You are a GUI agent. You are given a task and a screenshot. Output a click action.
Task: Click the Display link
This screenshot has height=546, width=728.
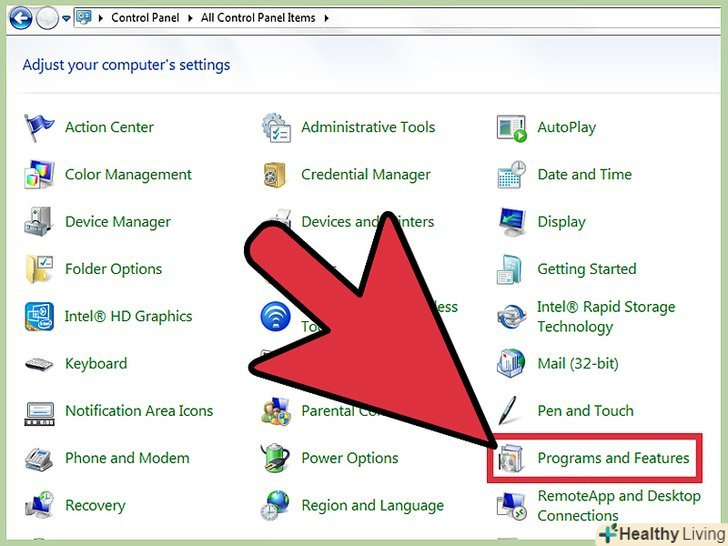(x=562, y=222)
